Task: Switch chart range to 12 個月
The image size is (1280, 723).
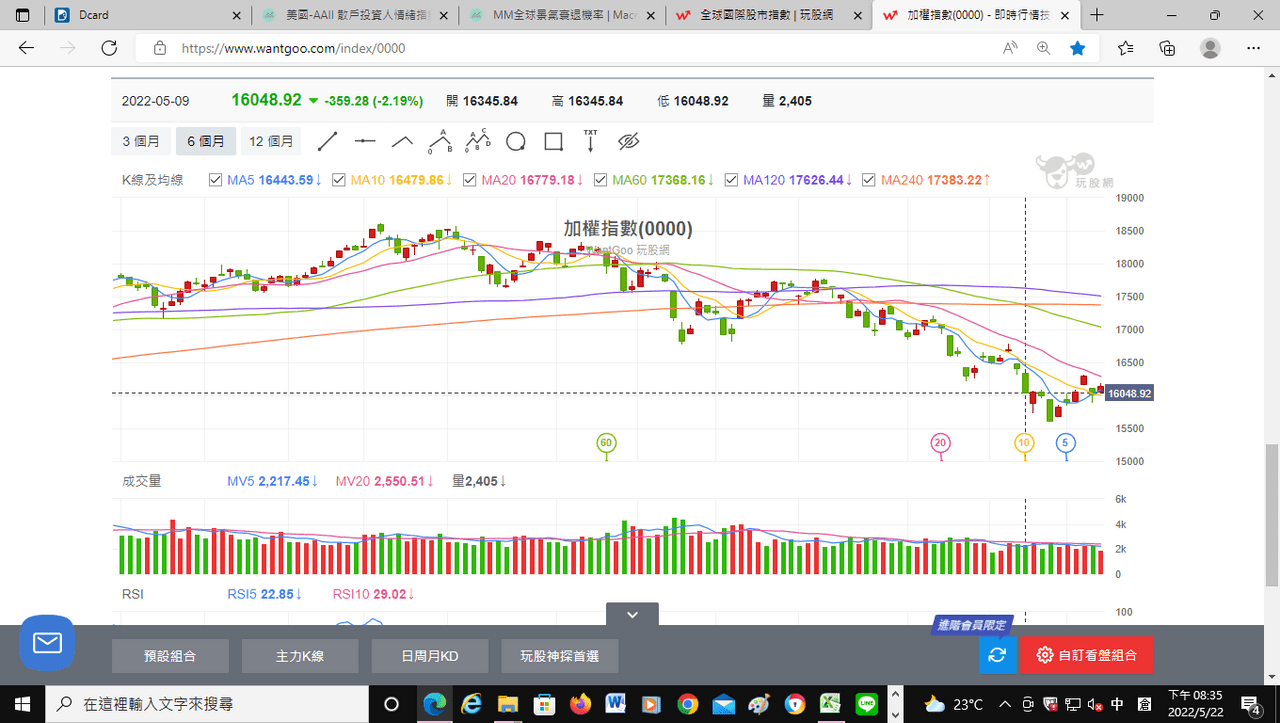Action: pos(271,142)
